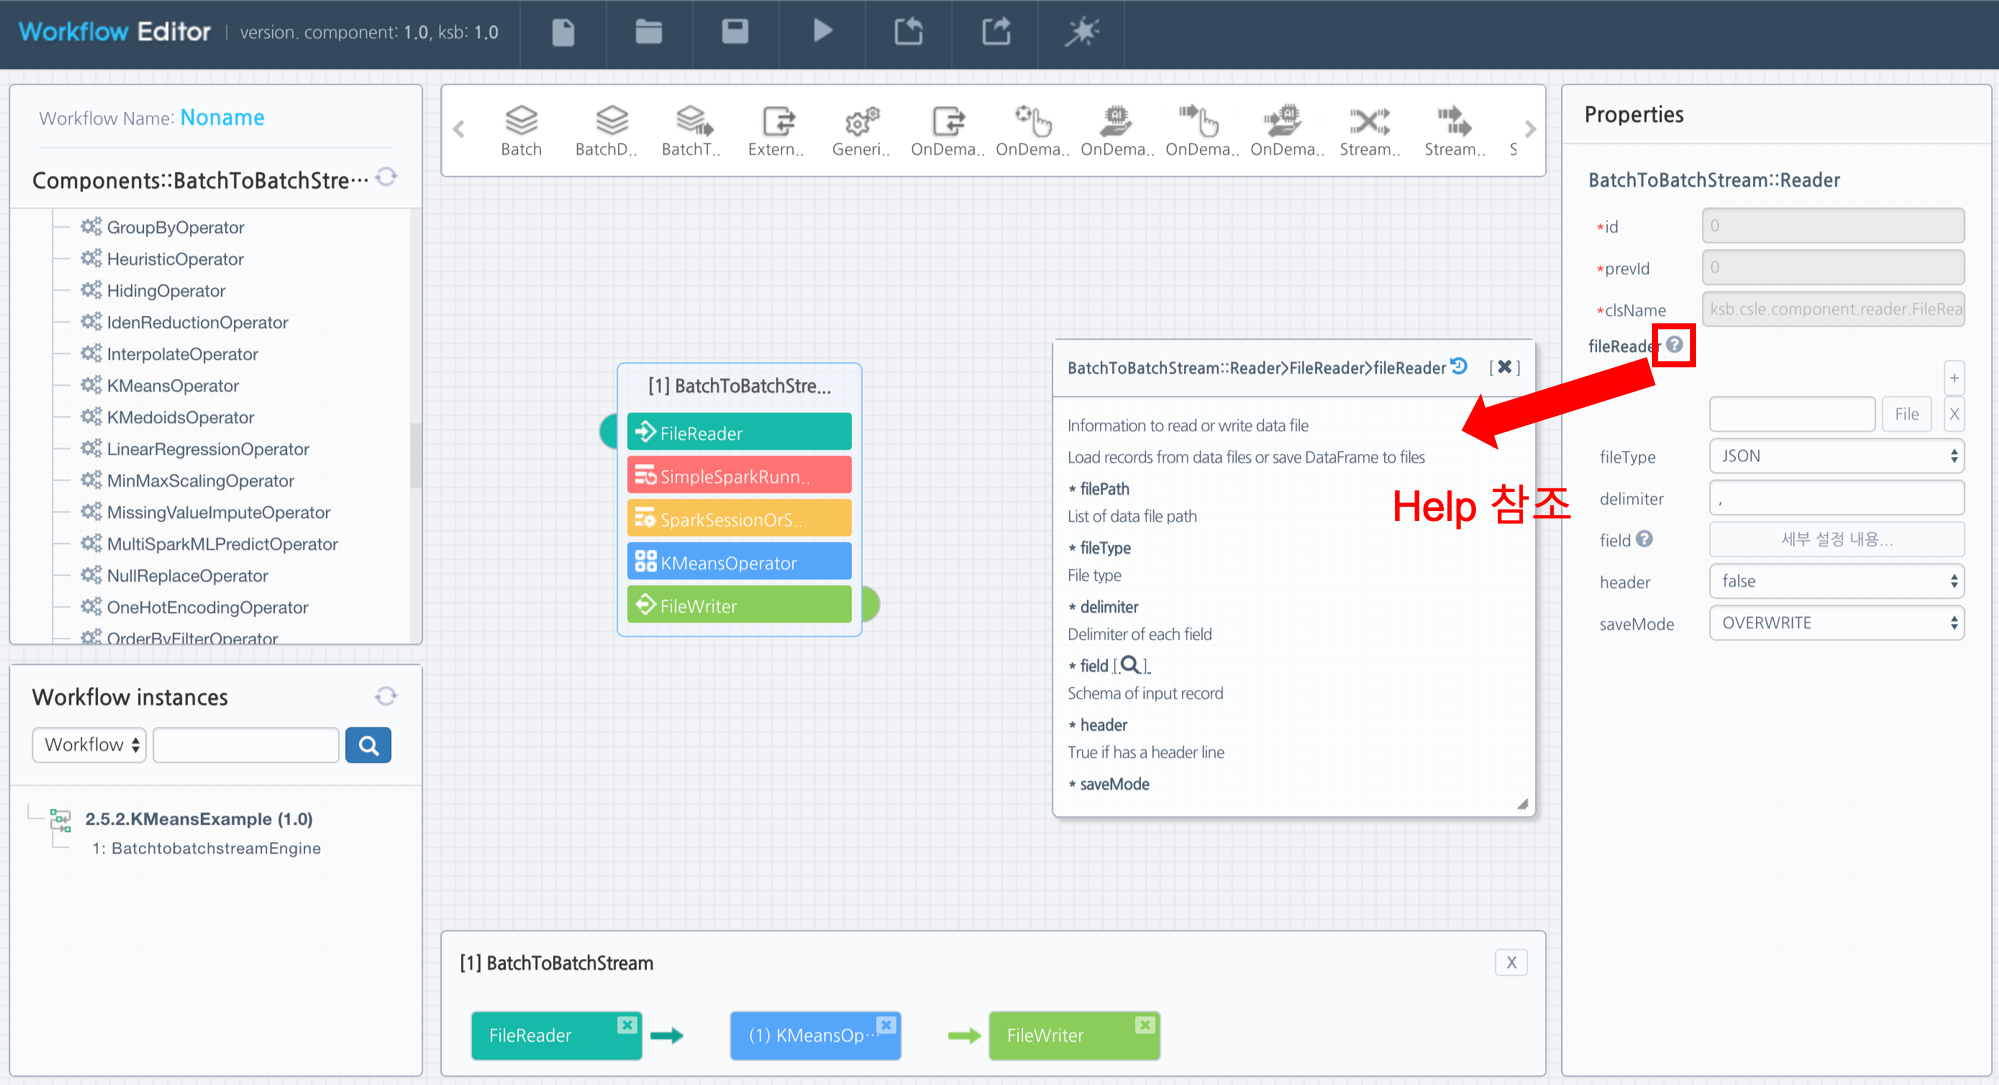
Task: Select MultiSparkMLPredictOperator in component tree
Action: 222,544
